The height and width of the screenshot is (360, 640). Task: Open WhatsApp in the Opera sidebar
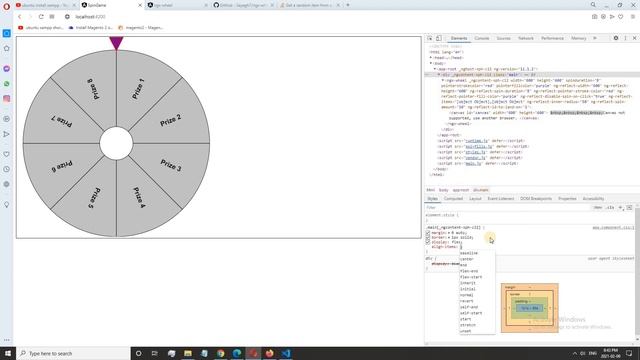point(7,84)
